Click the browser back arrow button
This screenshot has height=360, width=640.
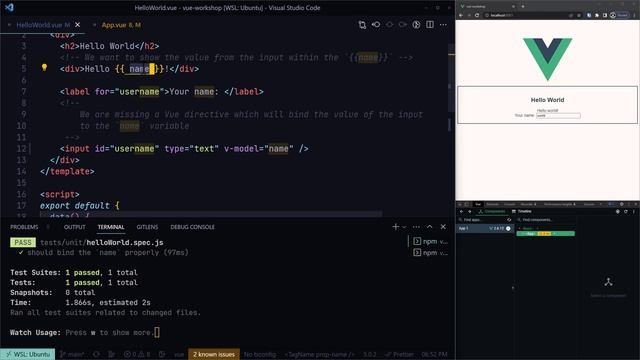pos(461,15)
